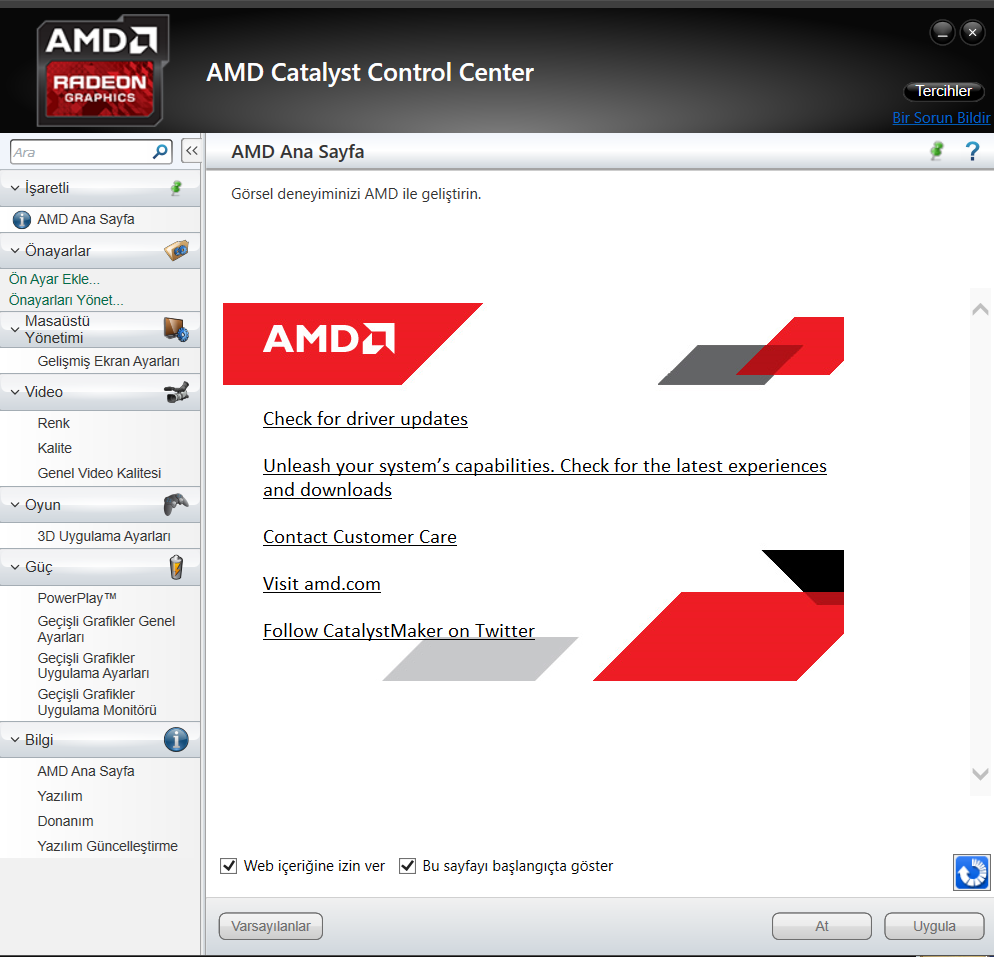Click scroll down arrow in content pane
Image resolution: width=994 pixels, height=957 pixels.
coord(980,774)
